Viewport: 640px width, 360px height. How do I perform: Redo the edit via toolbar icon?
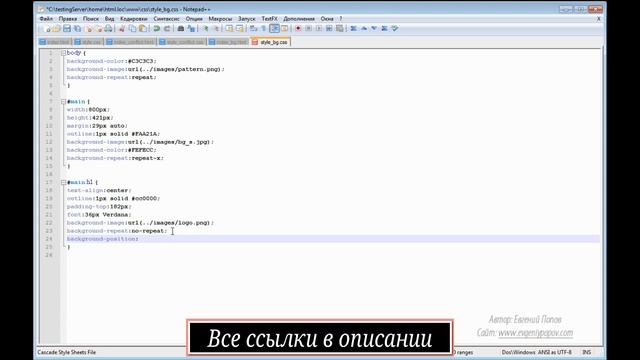pos(167,29)
